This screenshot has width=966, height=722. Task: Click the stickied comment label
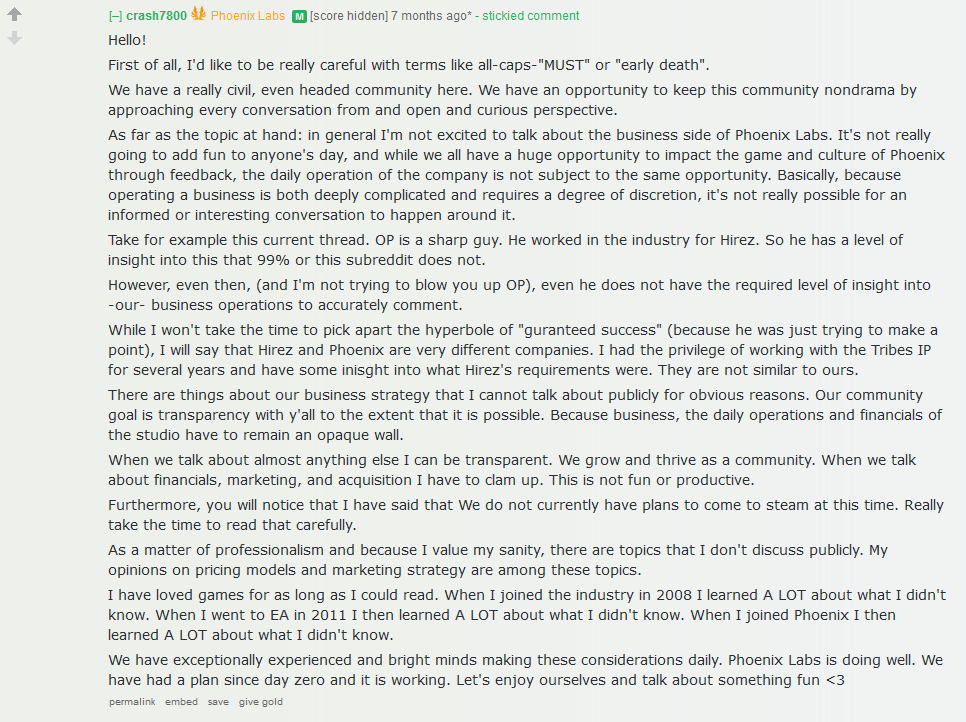pos(530,16)
